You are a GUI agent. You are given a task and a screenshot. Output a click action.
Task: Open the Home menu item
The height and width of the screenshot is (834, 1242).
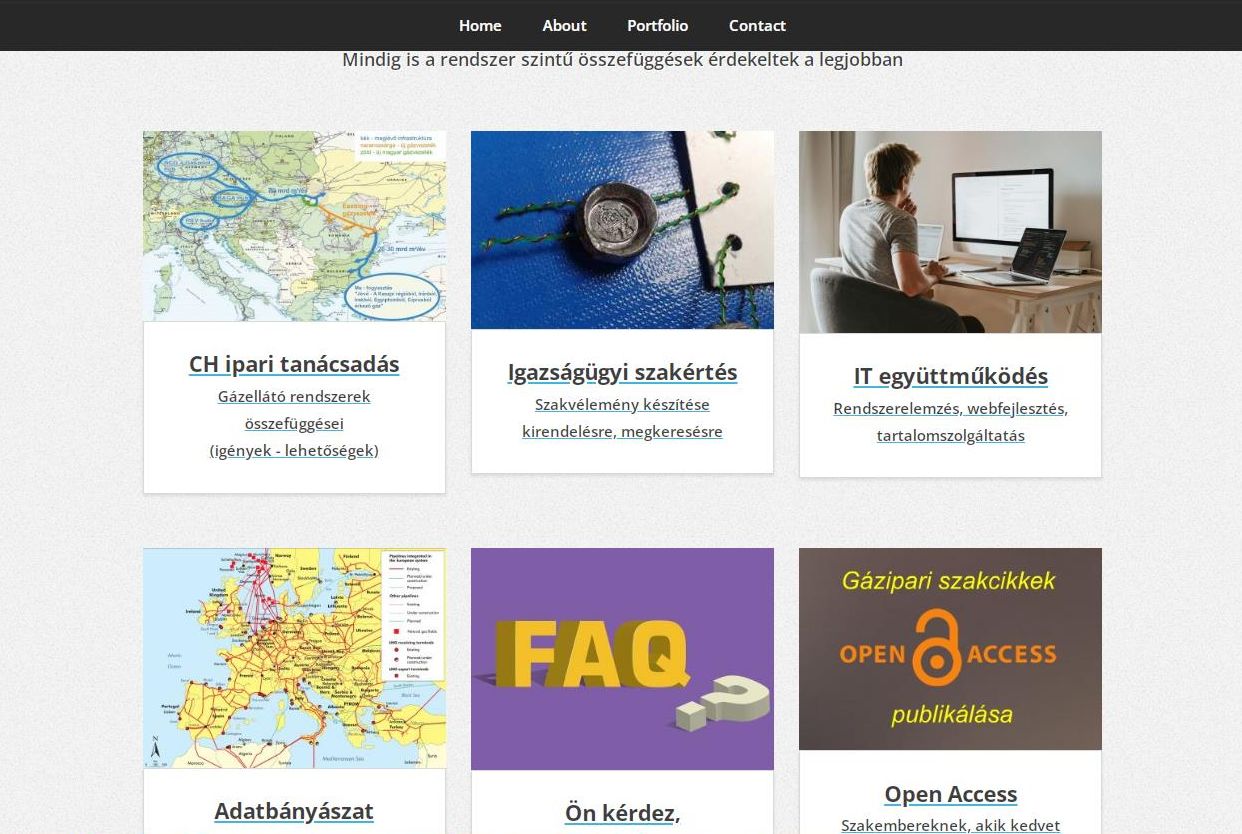[480, 25]
